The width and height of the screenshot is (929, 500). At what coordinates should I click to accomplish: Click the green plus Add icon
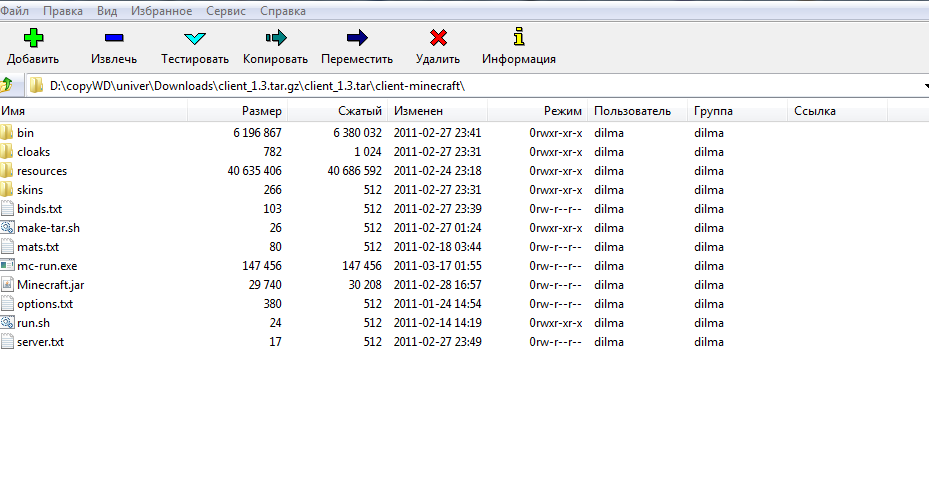33,38
